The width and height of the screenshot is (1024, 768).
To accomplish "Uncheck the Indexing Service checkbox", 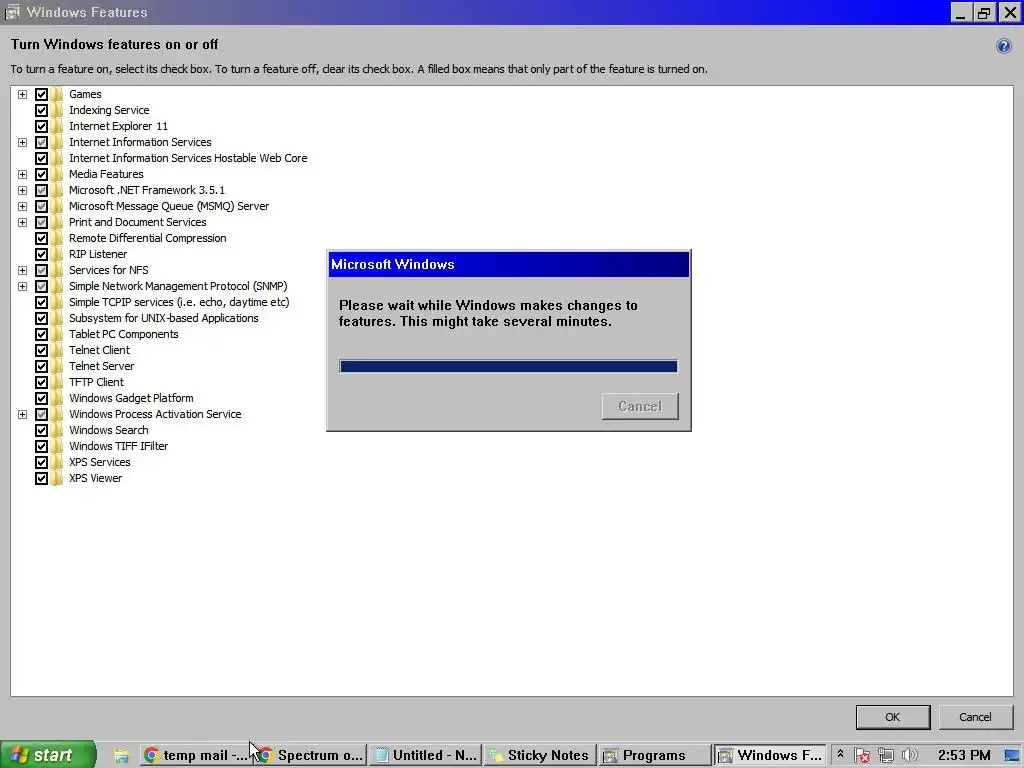I will pyautogui.click(x=41, y=110).
